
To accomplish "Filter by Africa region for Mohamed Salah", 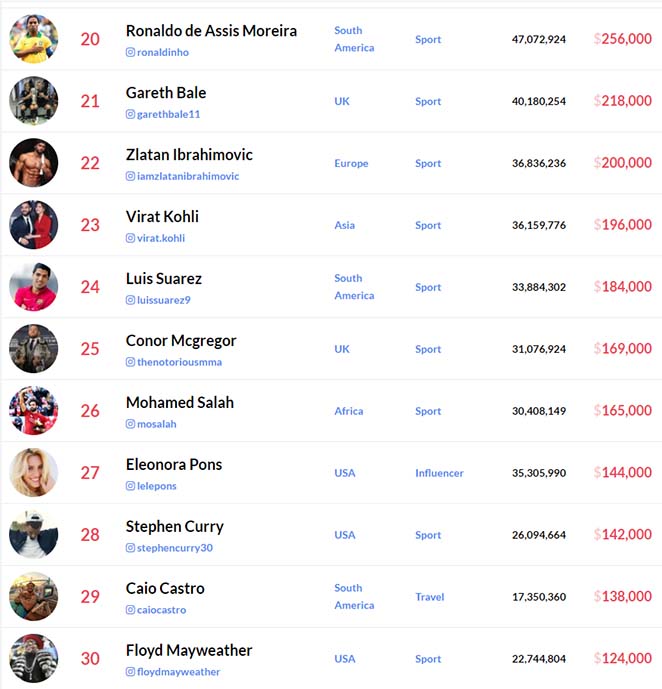I will [349, 411].
